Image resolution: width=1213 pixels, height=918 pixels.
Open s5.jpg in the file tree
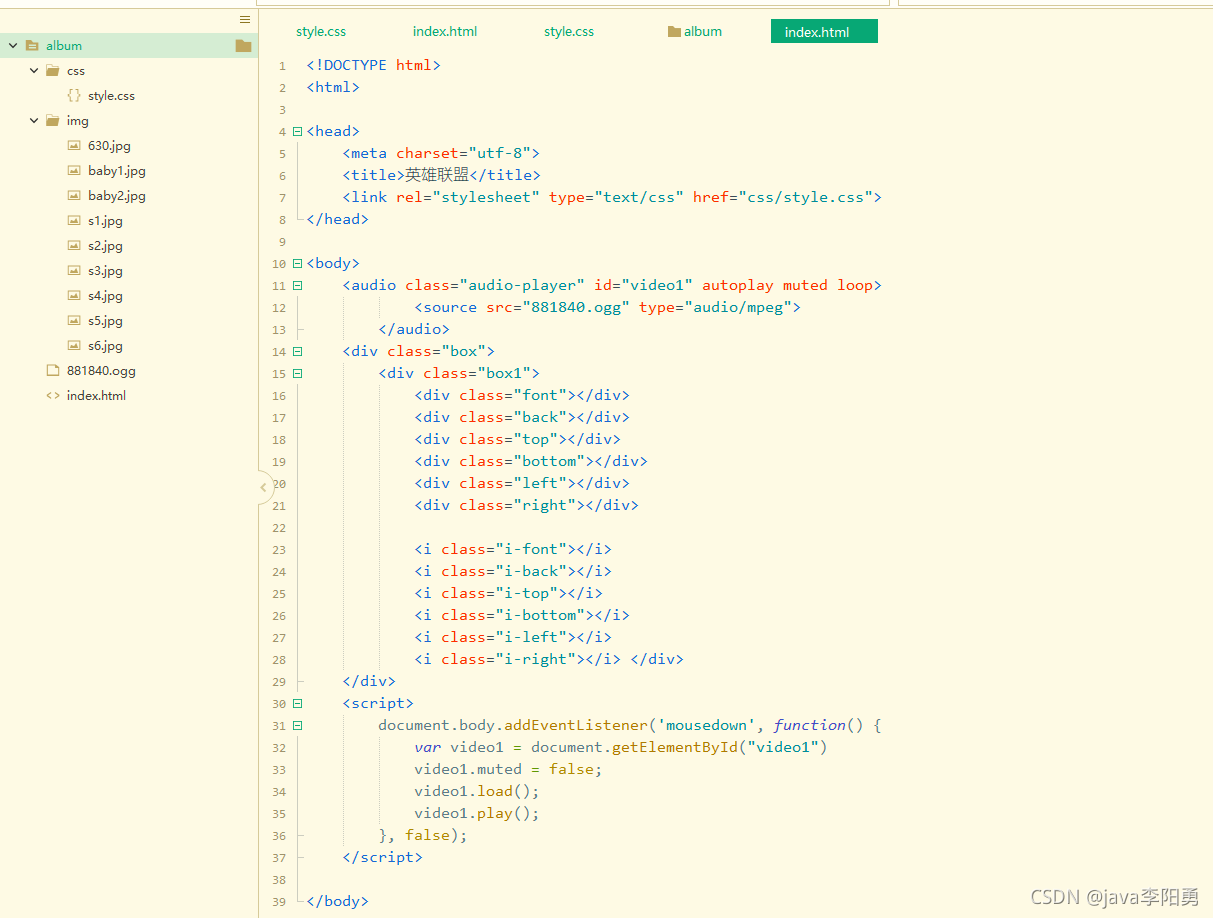pyautogui.click(x=105, y=320)
